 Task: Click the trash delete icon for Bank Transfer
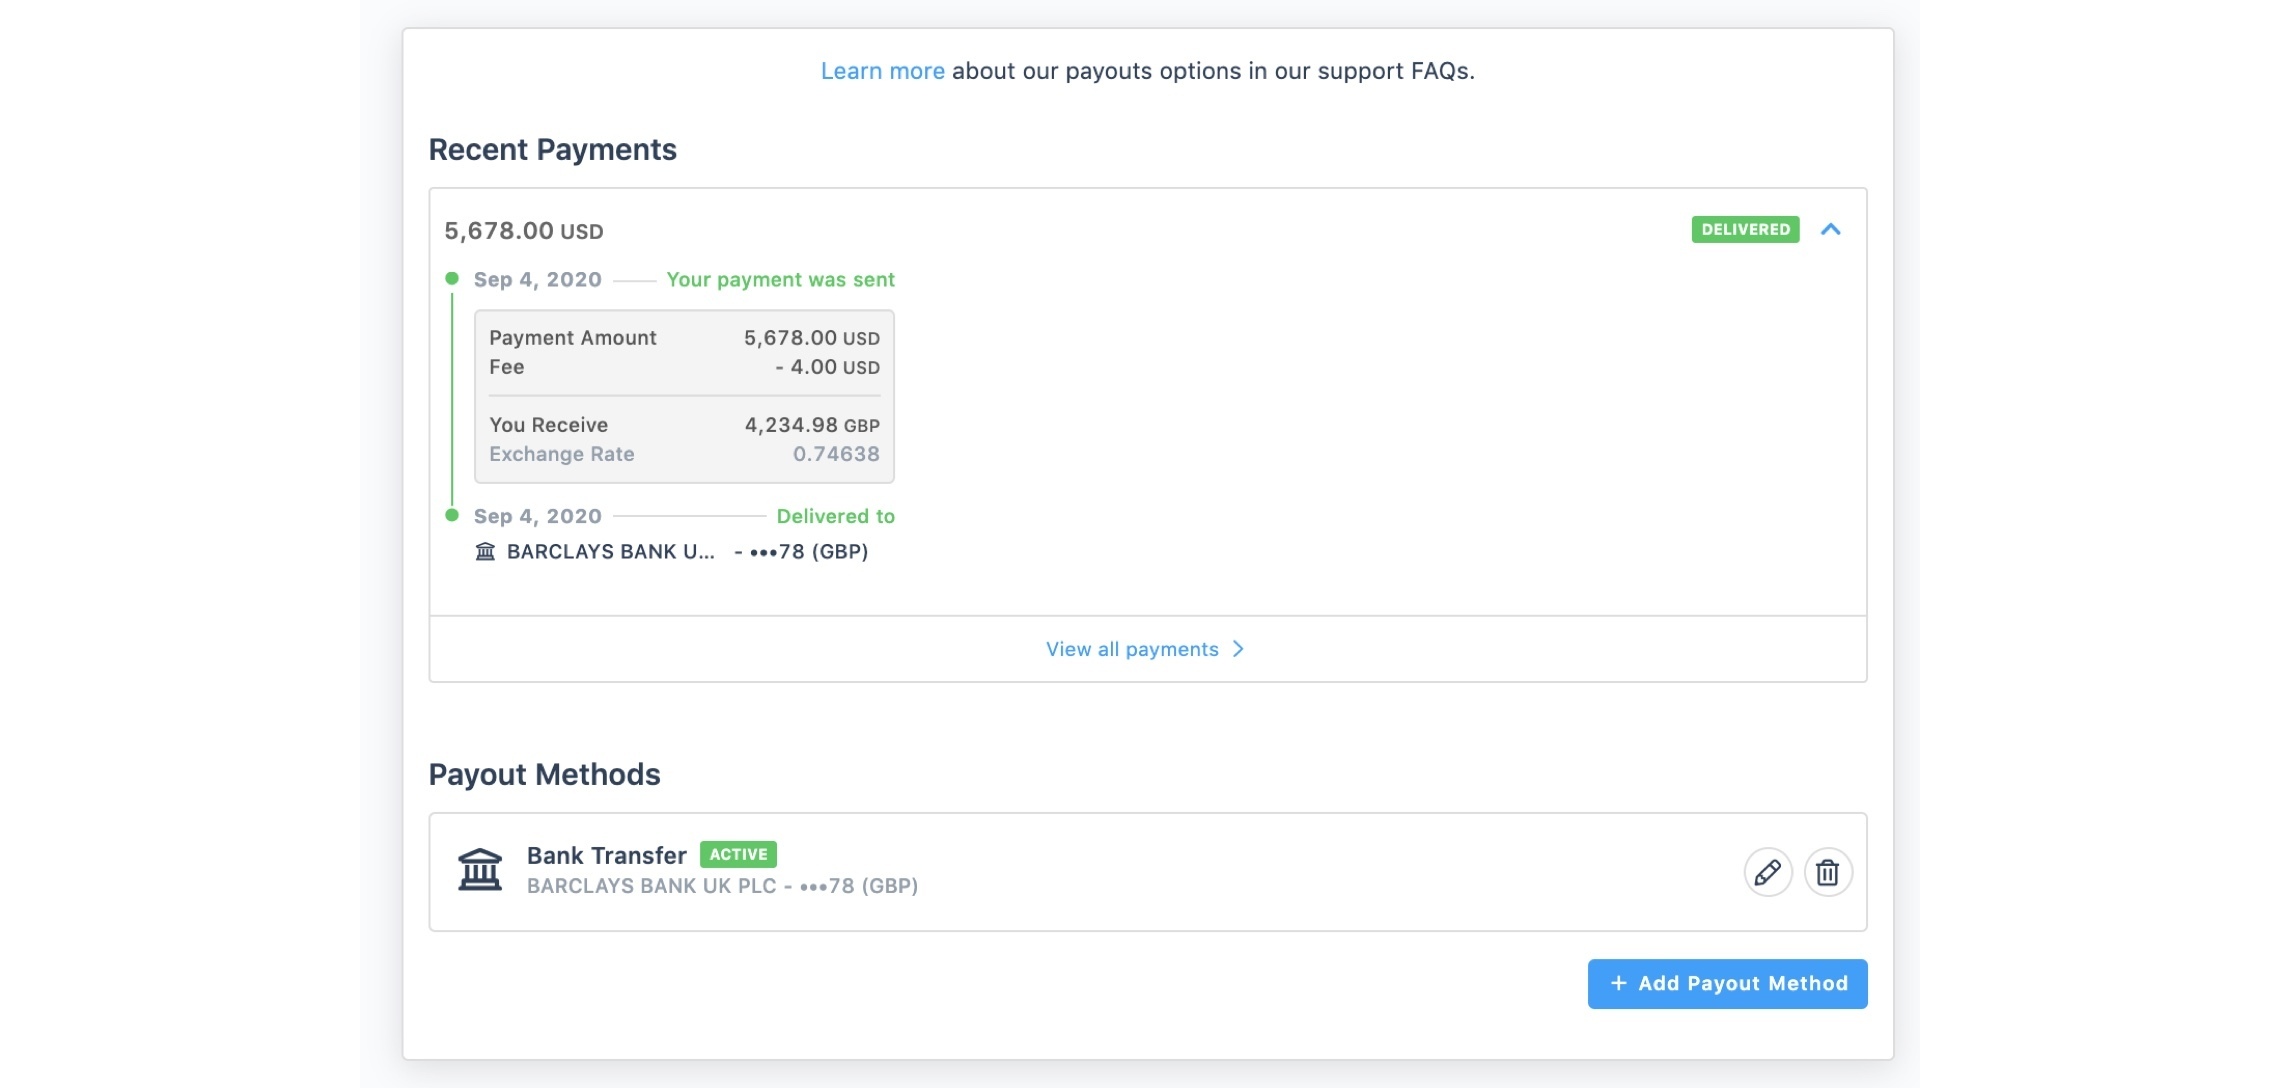click(1827, 873)
